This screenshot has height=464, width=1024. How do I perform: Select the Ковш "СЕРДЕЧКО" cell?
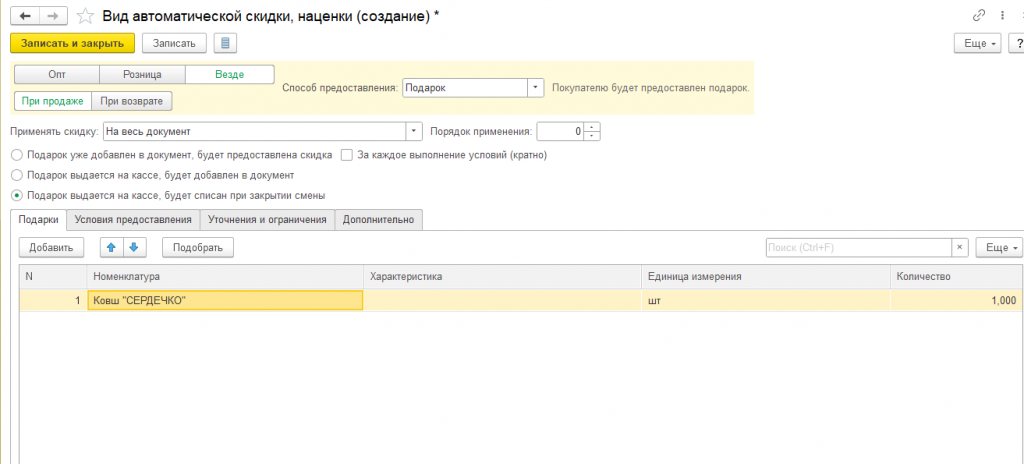(x=225, y=300)
